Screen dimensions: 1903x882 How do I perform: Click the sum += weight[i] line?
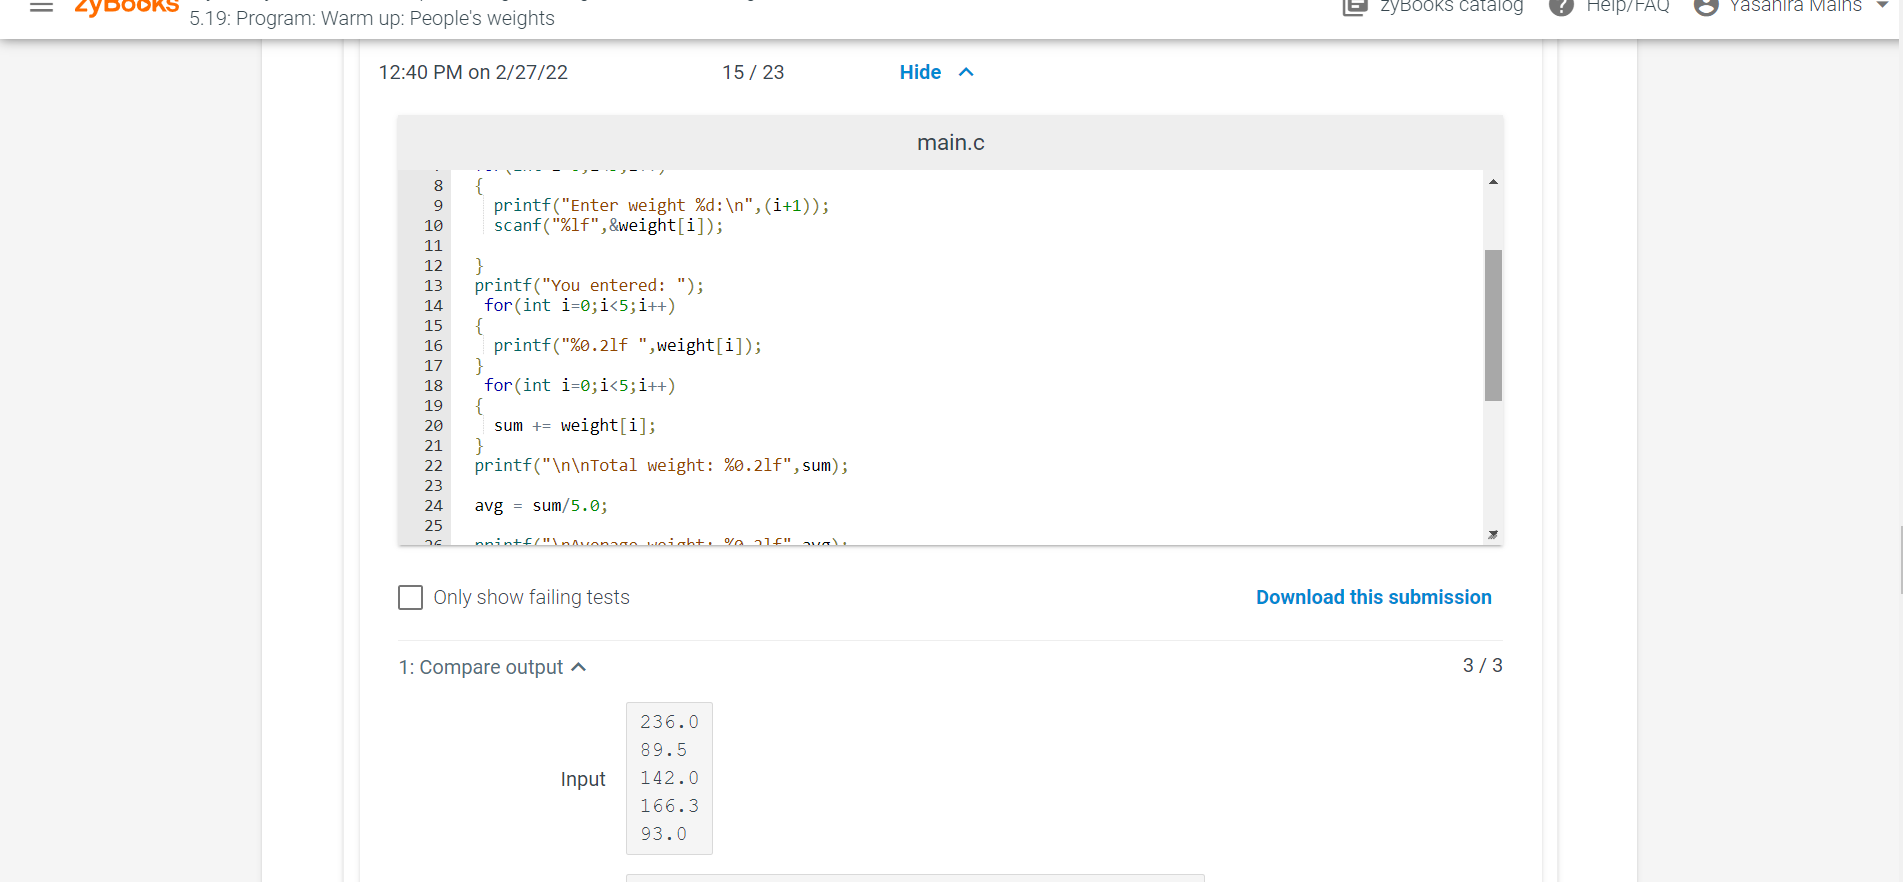(575, 426)
